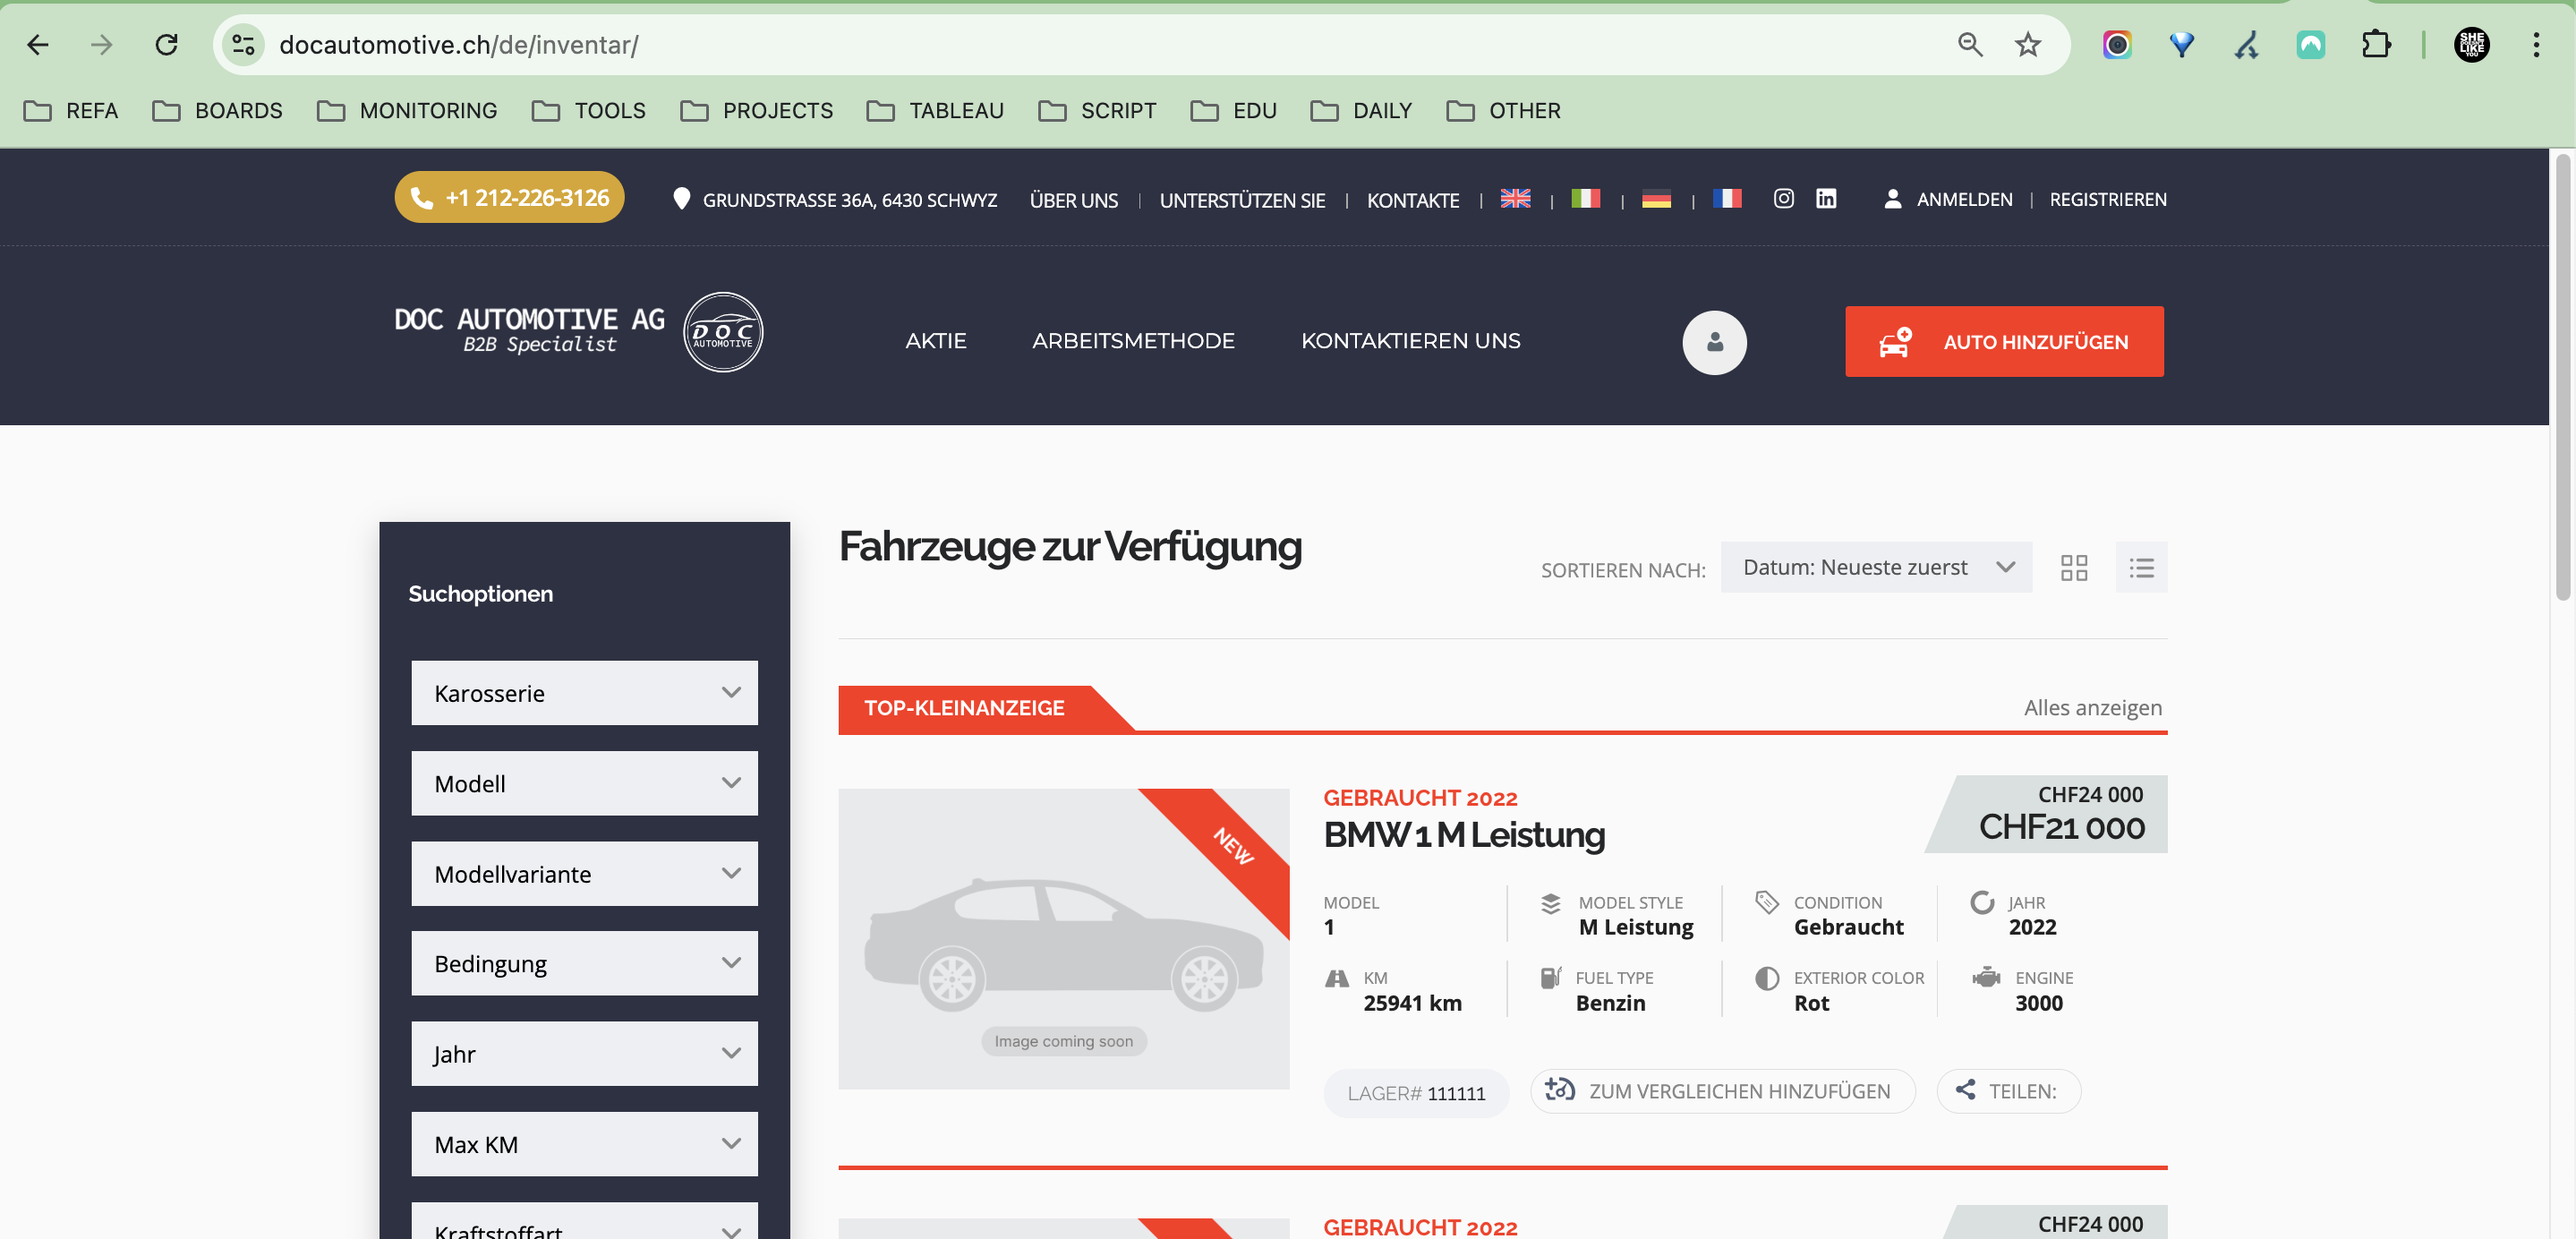Screen dimensions: 2576x1239
Task: Go back to the previous browser page
Action: point(38,45)
